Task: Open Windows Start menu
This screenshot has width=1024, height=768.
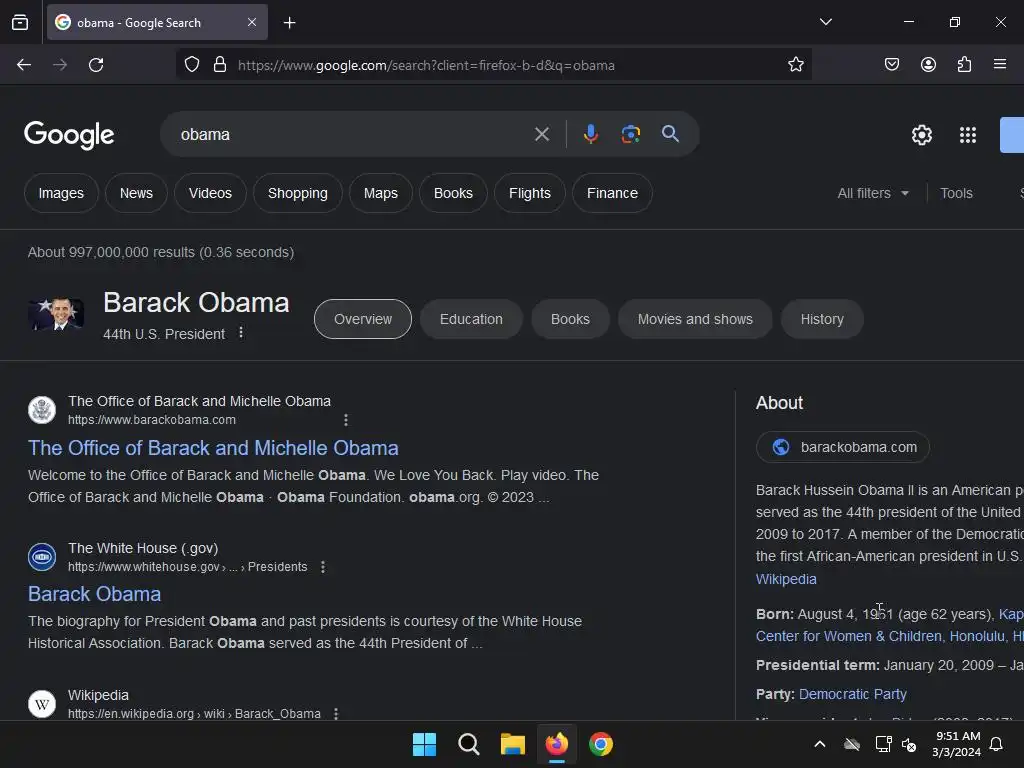Action: point(424,744)
